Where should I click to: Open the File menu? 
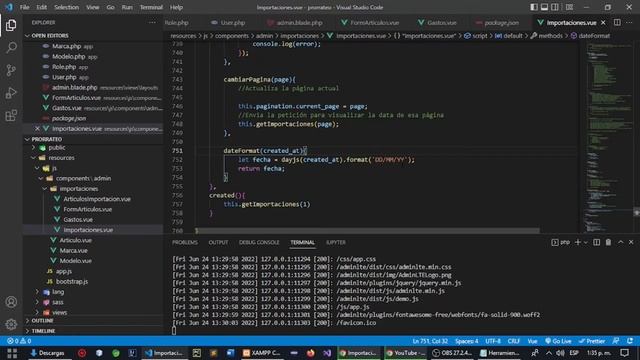click(x=24, y=7)
